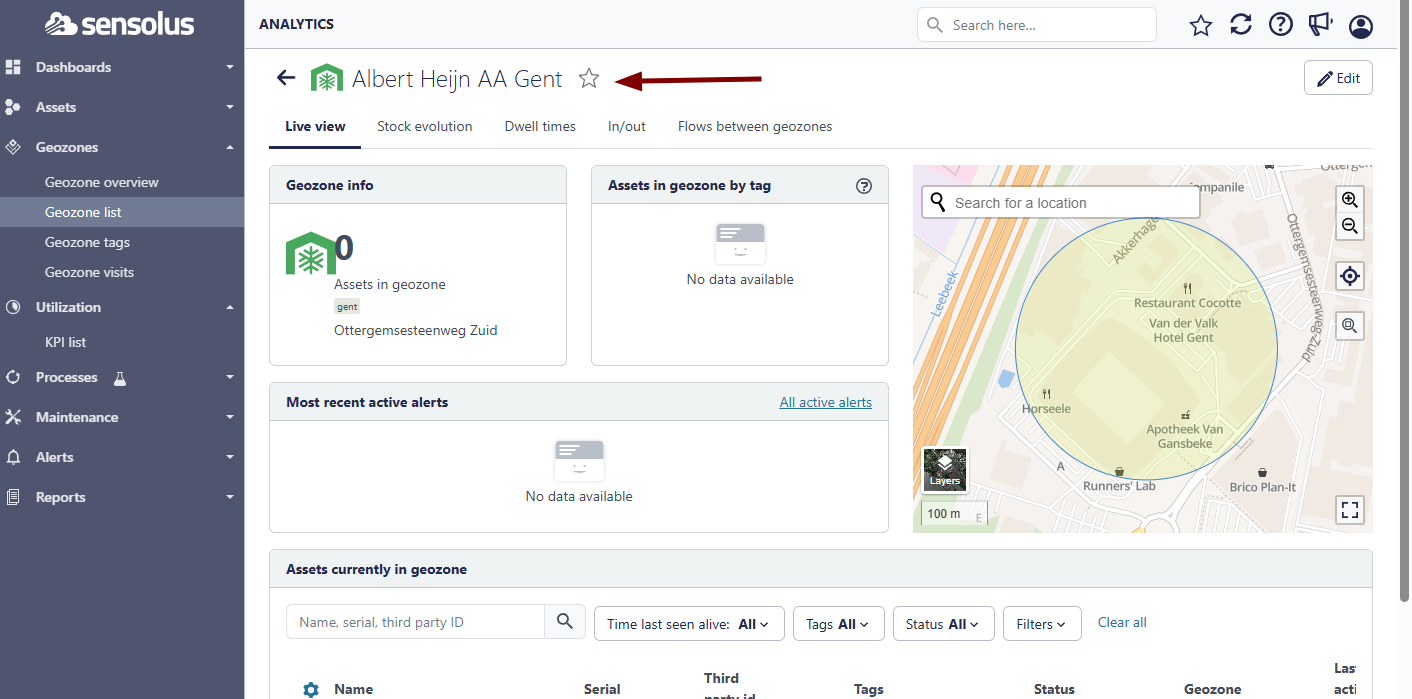1412x699 pixels.
Task: Select the Live view tab
Action: point(315,126)
